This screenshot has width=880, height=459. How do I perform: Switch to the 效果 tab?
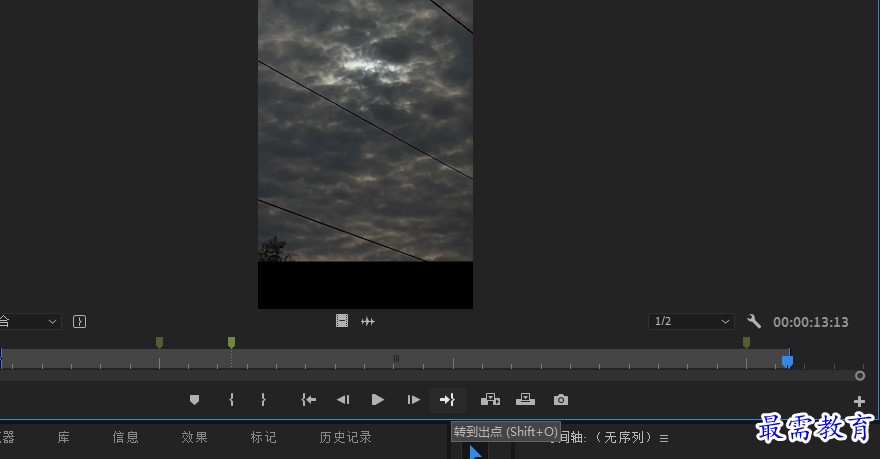(194, 437)
